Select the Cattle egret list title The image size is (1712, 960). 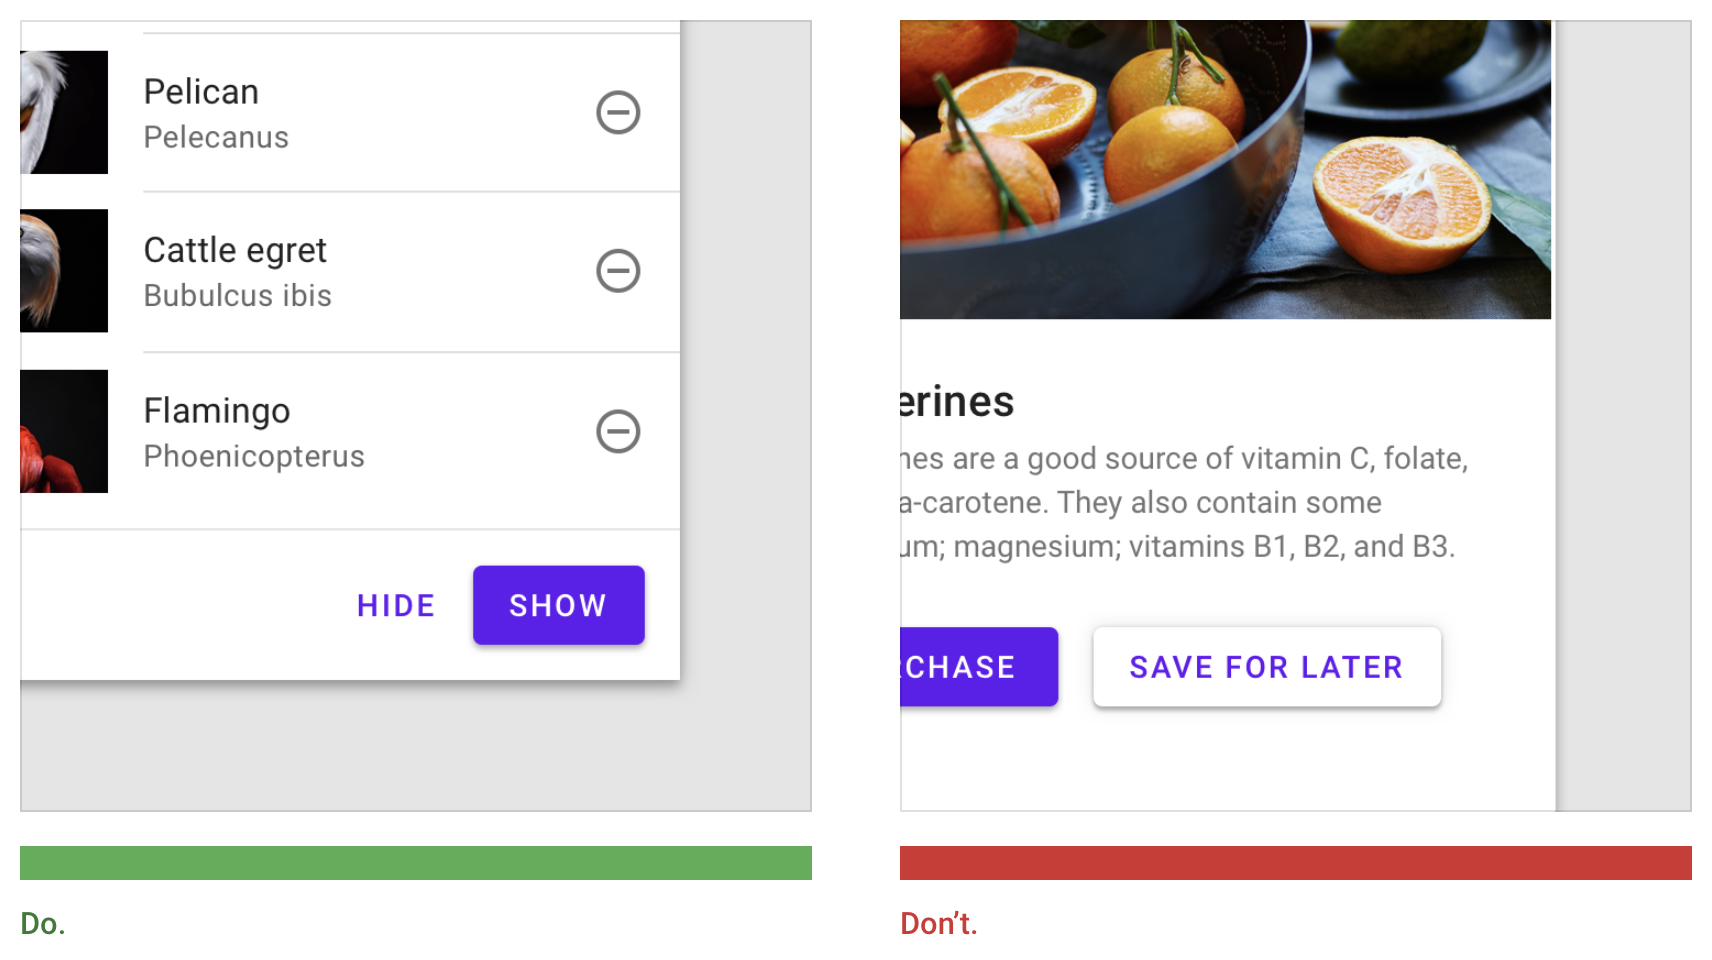pyautogui.click(x=235, y=250)
